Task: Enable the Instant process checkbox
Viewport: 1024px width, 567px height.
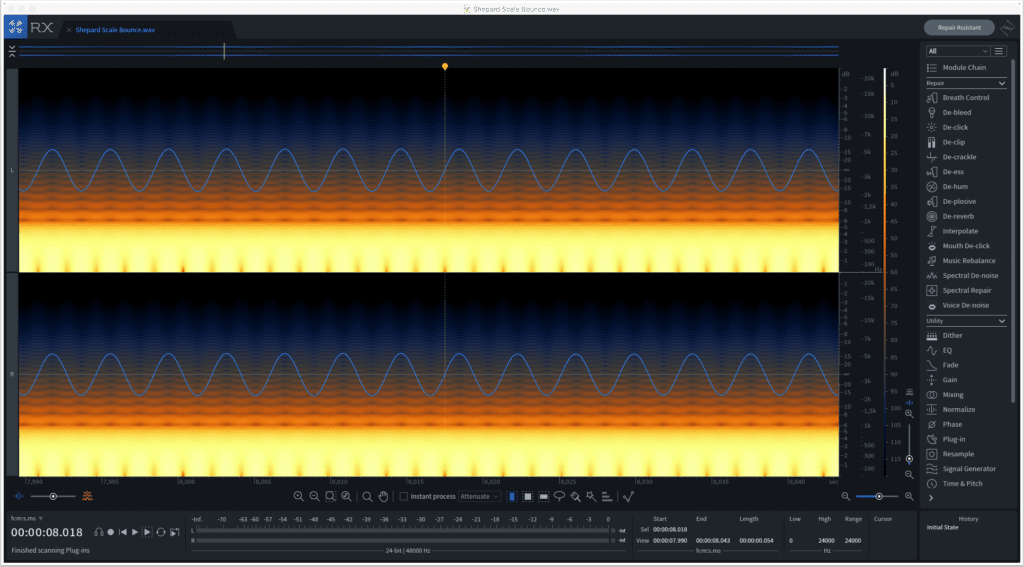Action: click(404, 496)
